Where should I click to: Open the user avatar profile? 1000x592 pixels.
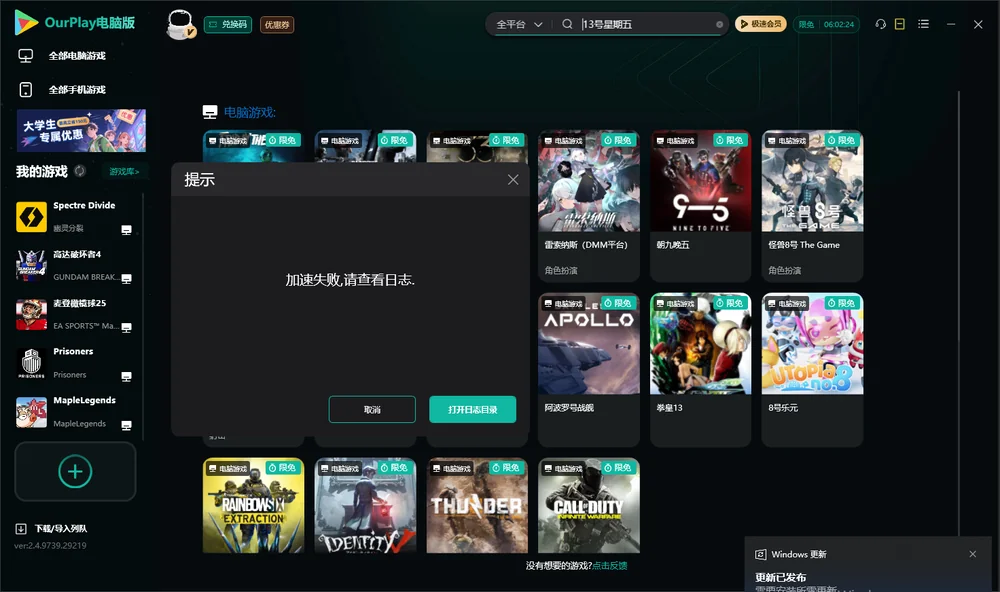click(x=180, y=24)
